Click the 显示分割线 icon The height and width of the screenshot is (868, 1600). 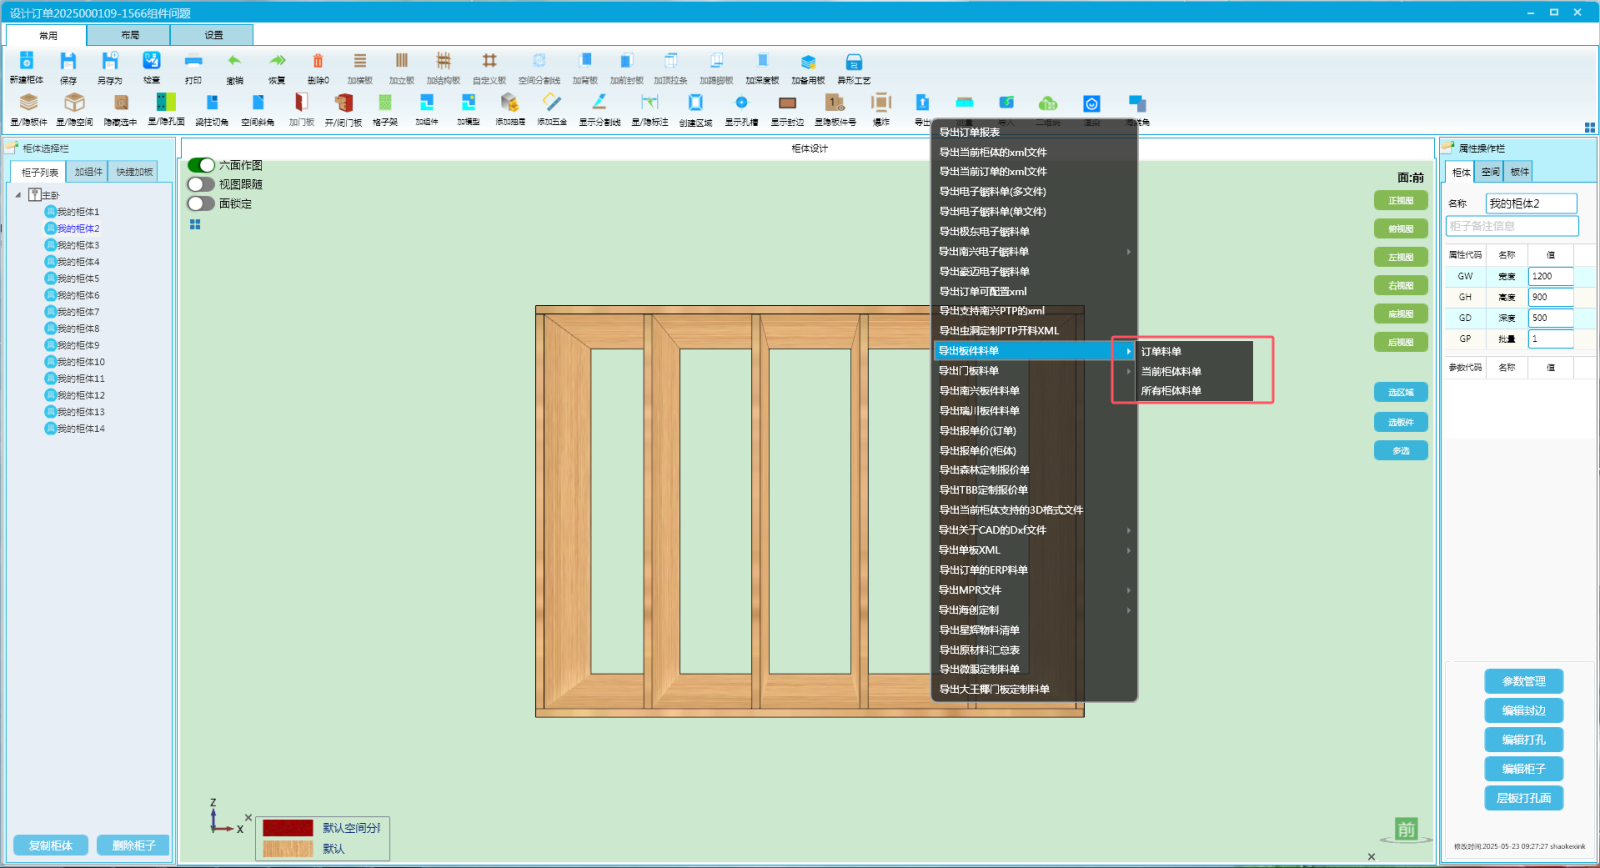click(599, 102)
